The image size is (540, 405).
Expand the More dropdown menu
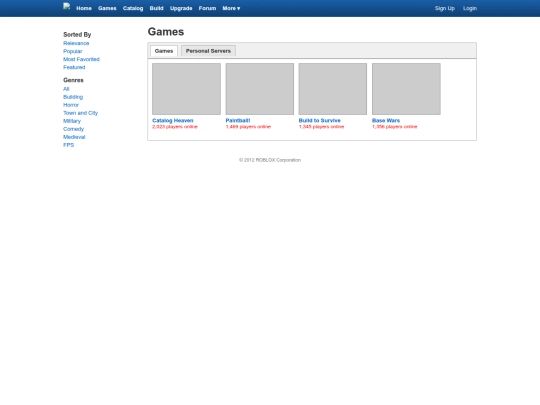231,8
